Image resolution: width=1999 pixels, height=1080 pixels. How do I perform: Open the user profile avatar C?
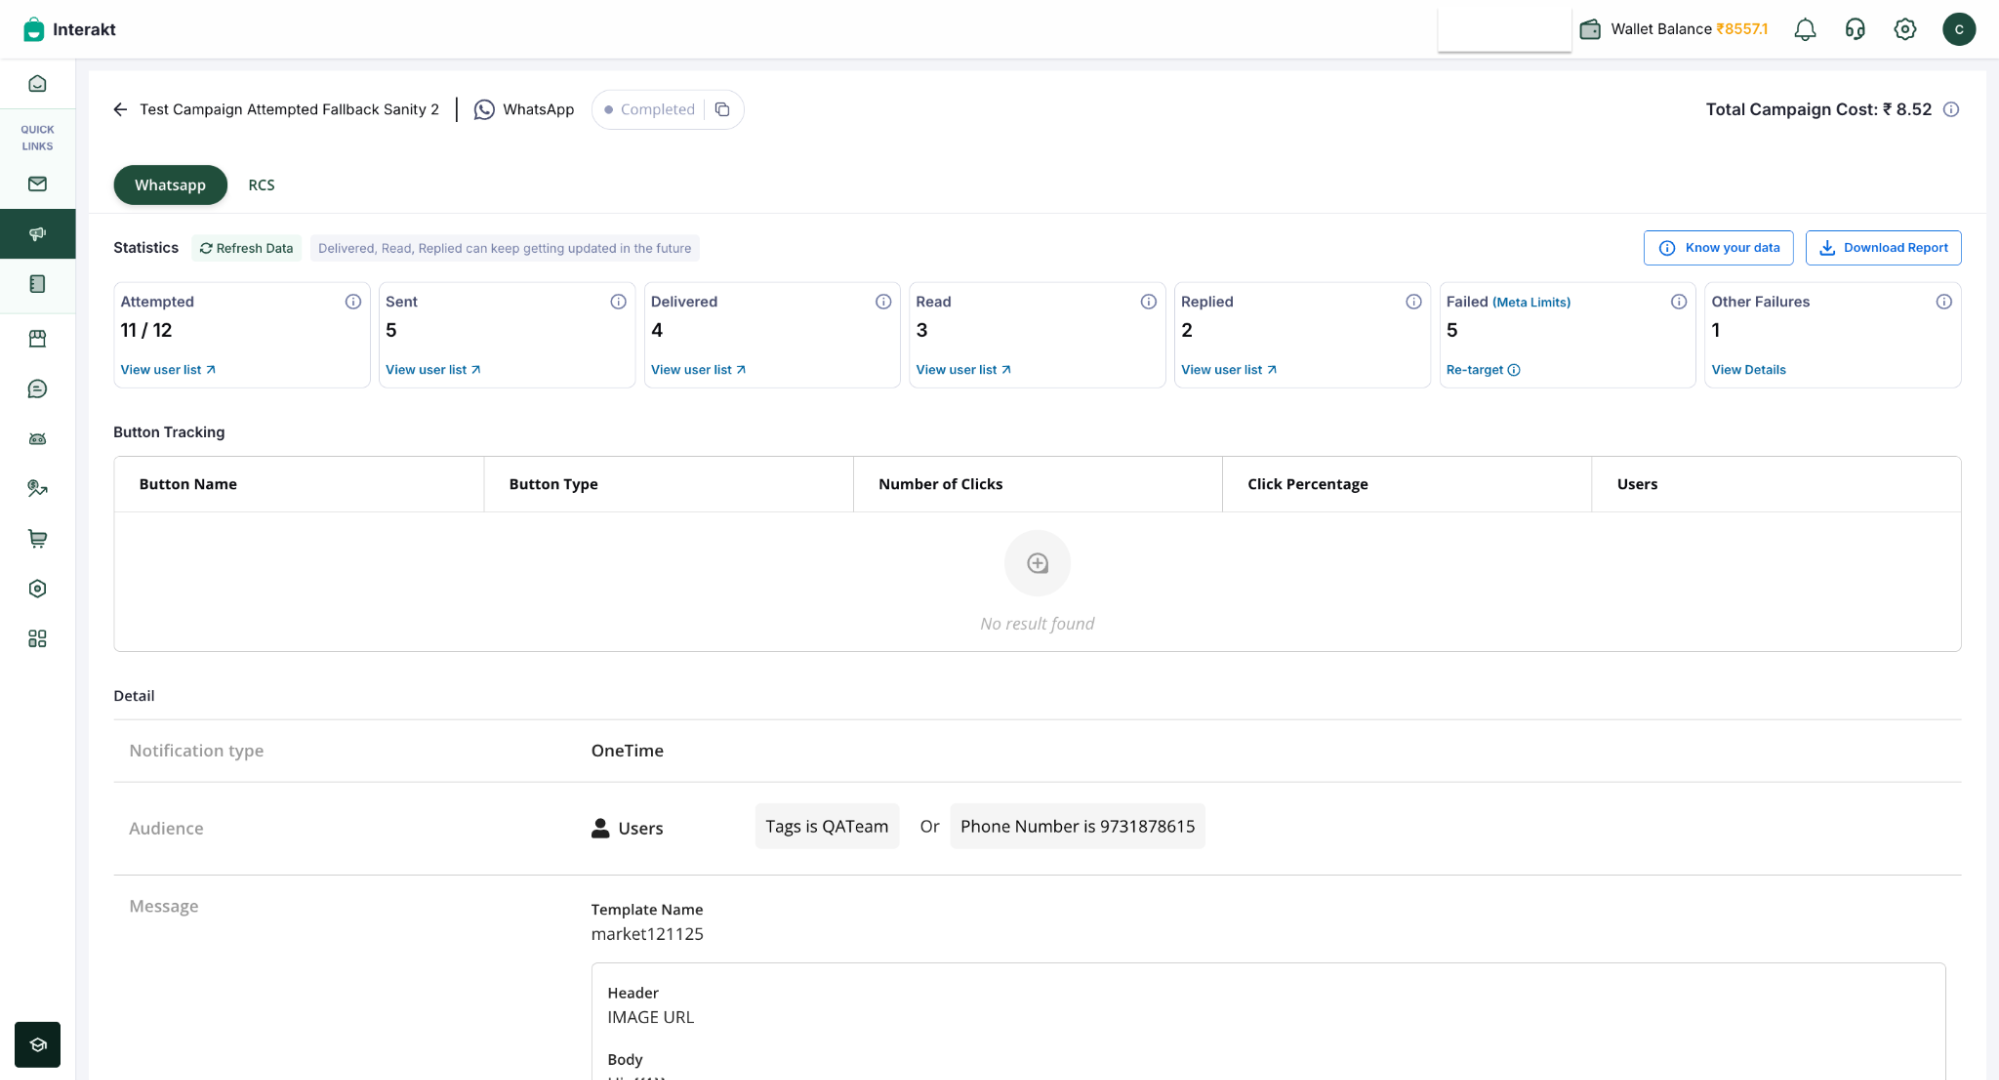point(1958,29)
